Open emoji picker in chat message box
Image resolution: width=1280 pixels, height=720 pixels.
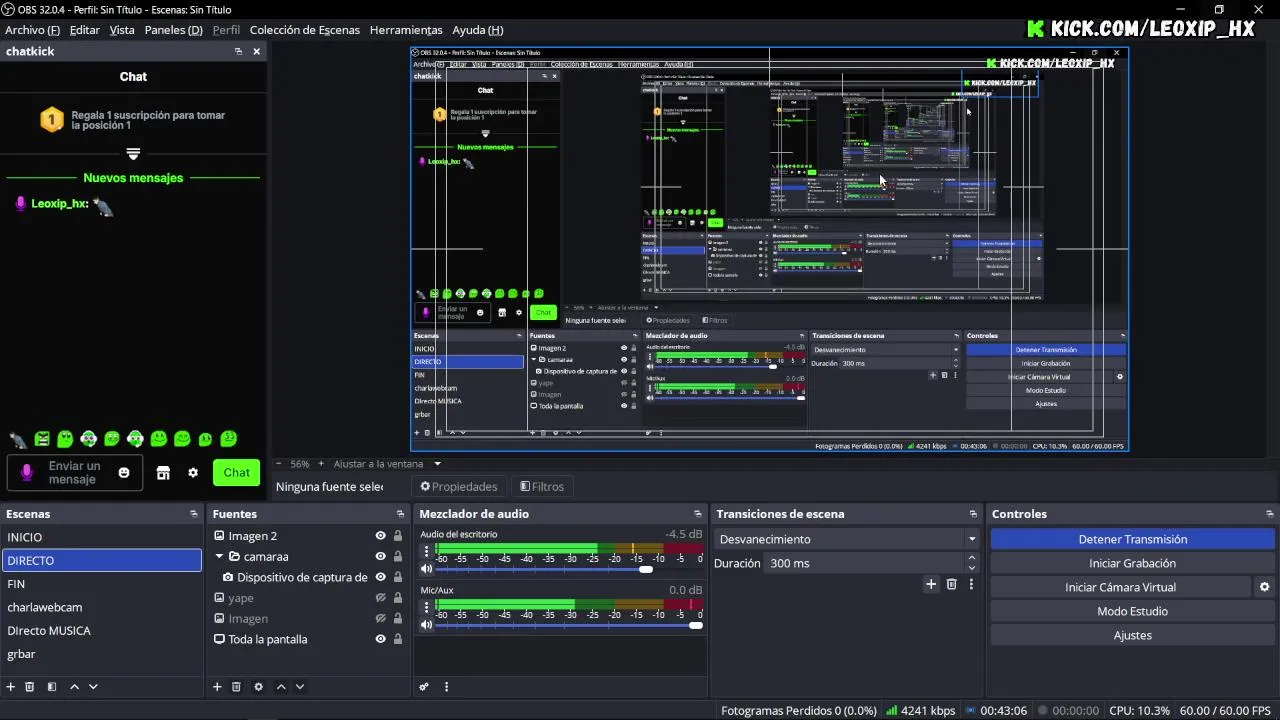(x=124, y=473)
